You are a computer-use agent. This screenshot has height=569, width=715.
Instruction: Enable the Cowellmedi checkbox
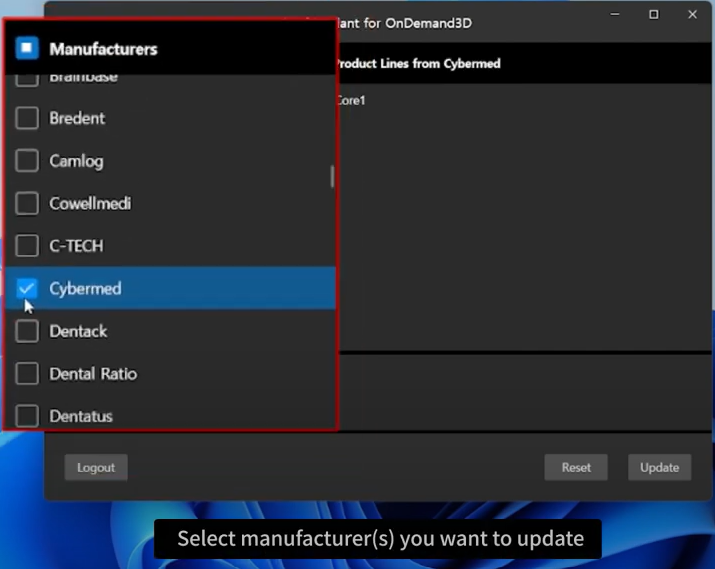pyautogui.click(x=27, y=203)
